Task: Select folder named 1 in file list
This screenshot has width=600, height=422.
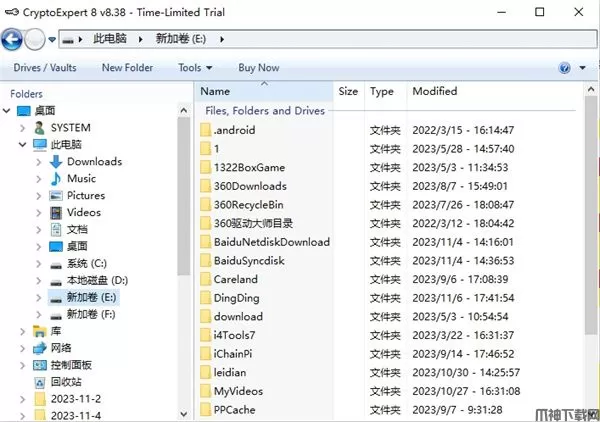Action: pos(217,149)
